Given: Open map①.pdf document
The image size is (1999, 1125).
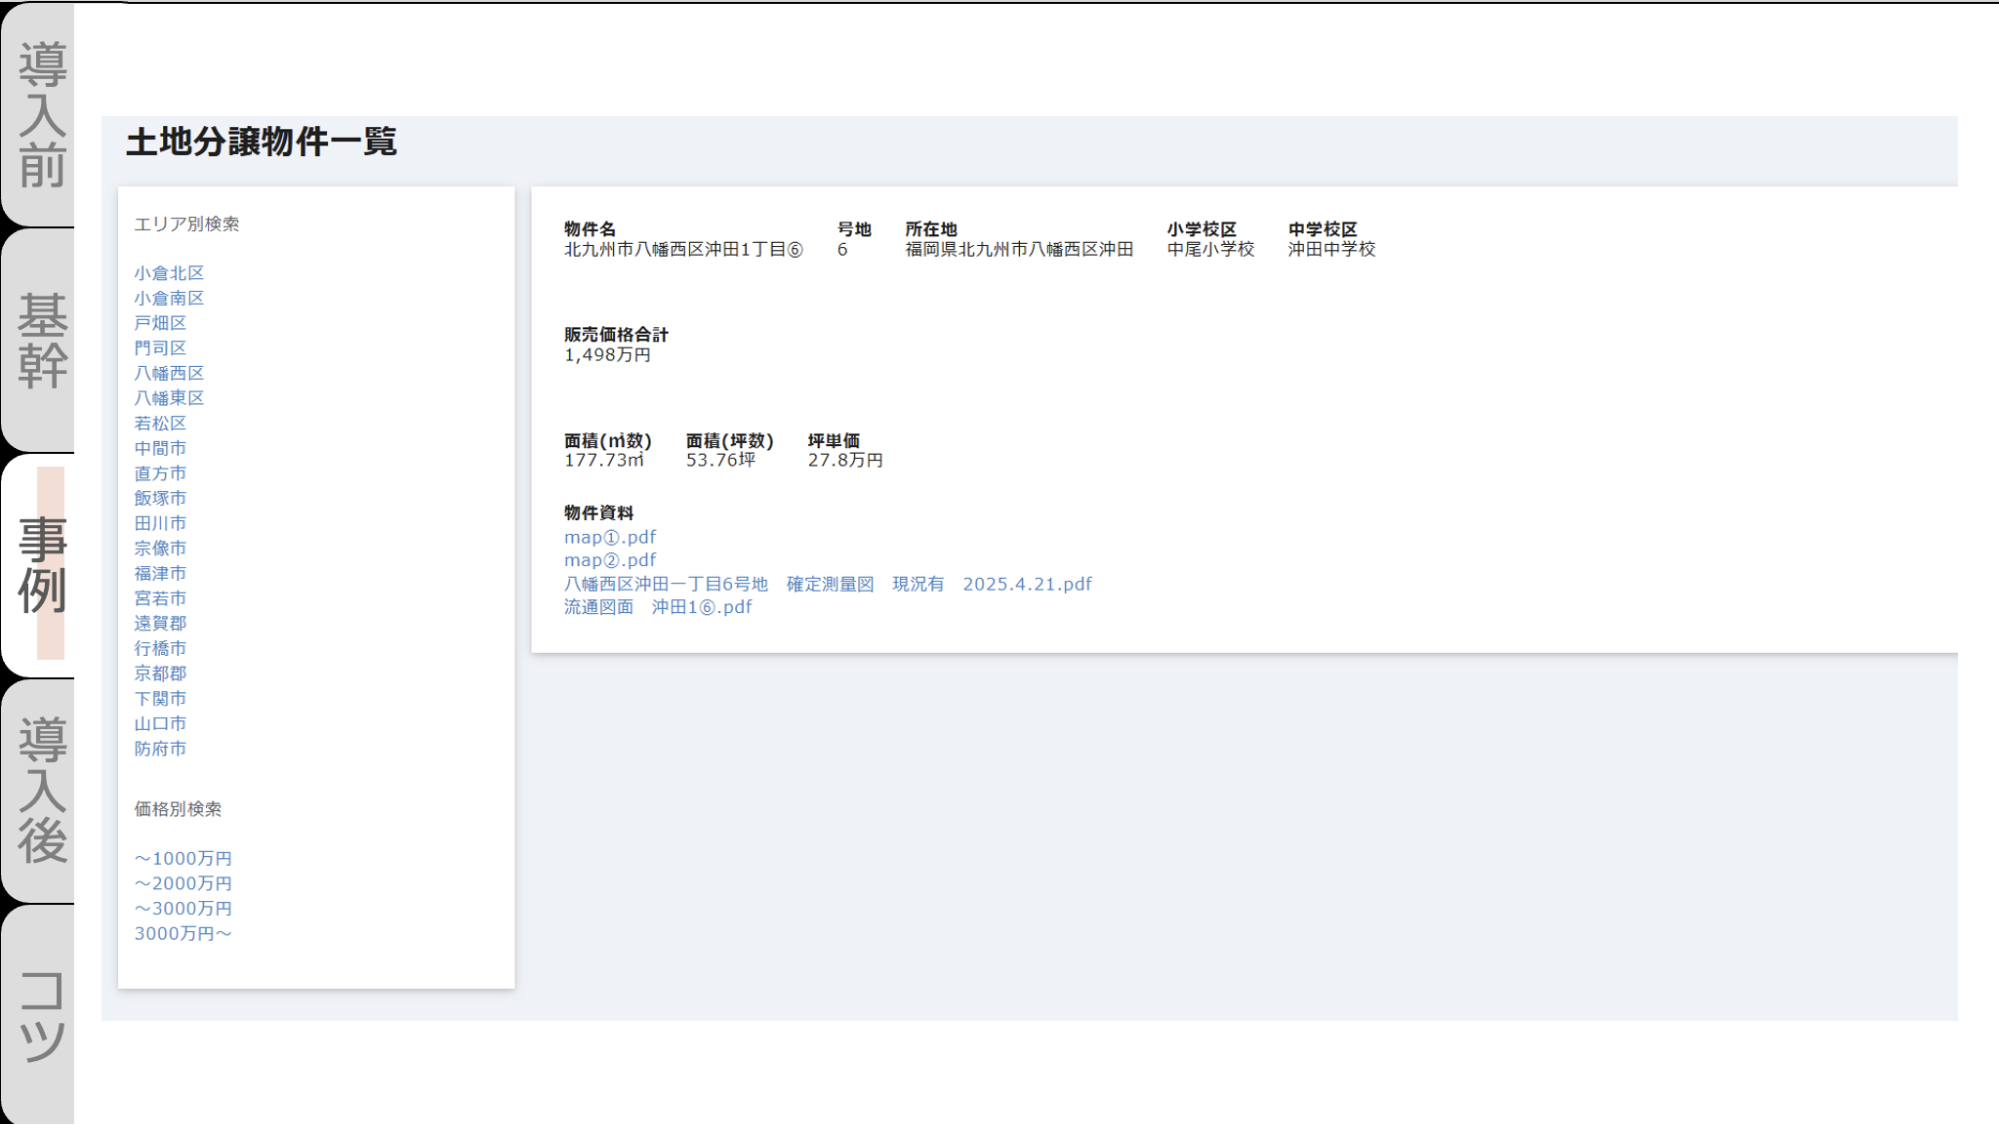Looking at the screenshot, I should [610, 537].
